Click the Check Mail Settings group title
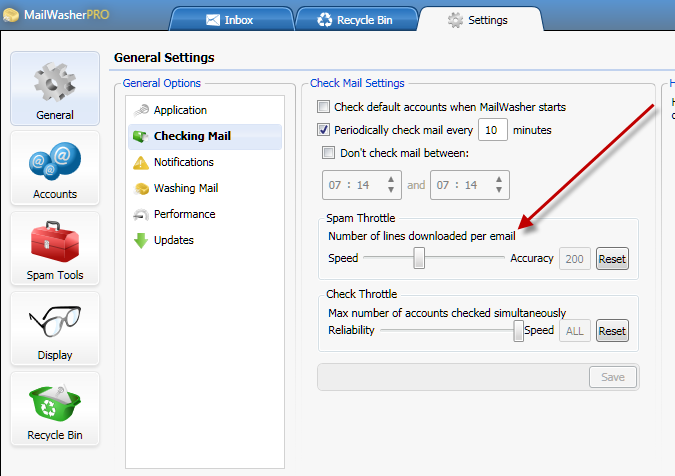Image resolution: width=675 pixels, height=476 pixels. pos(357,83)
